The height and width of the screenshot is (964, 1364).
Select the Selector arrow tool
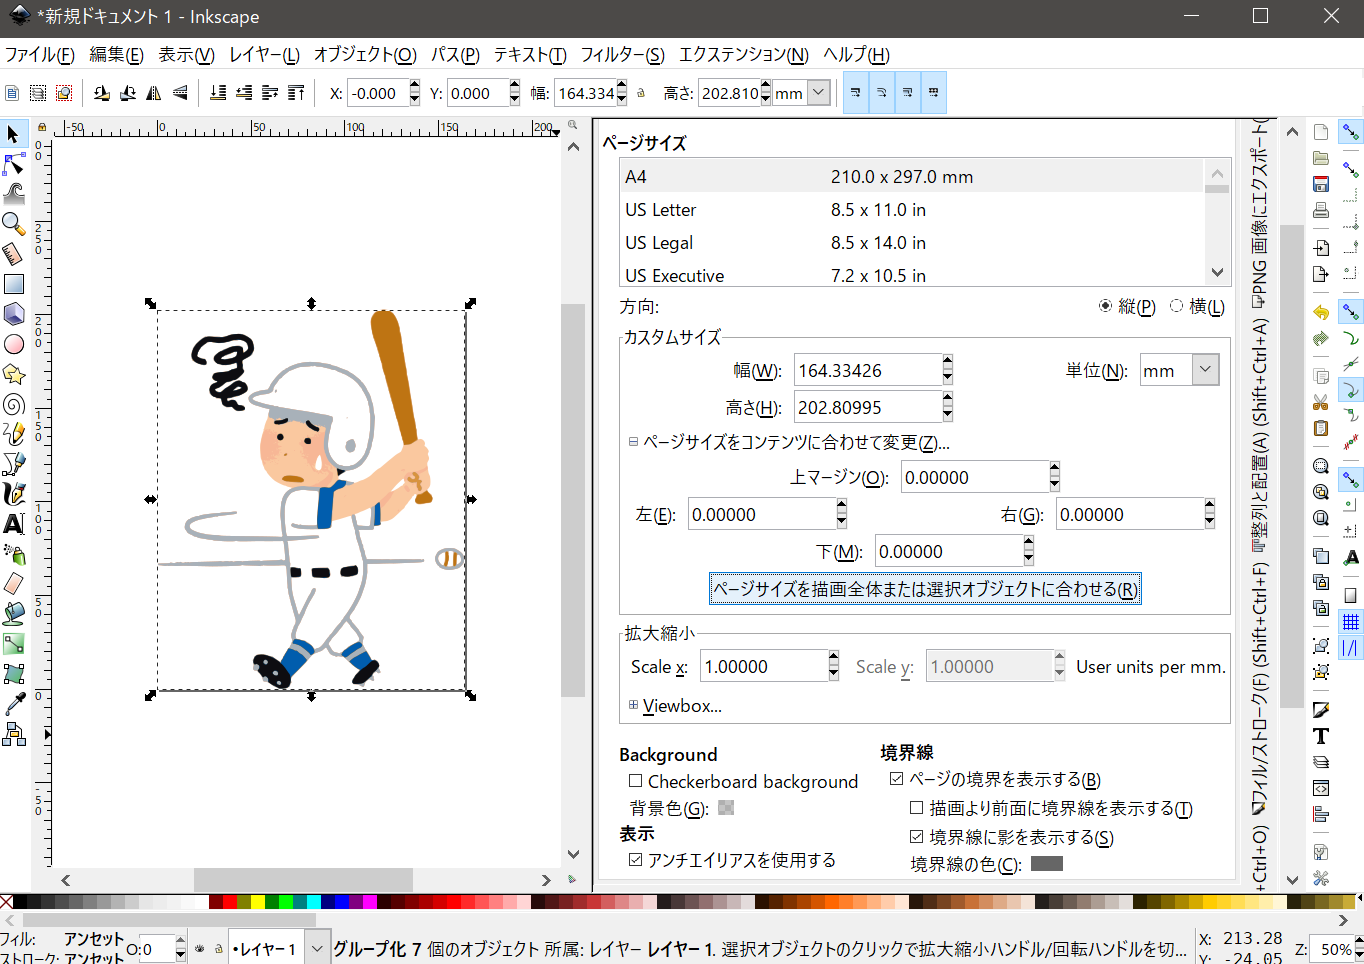pos(13,133)
